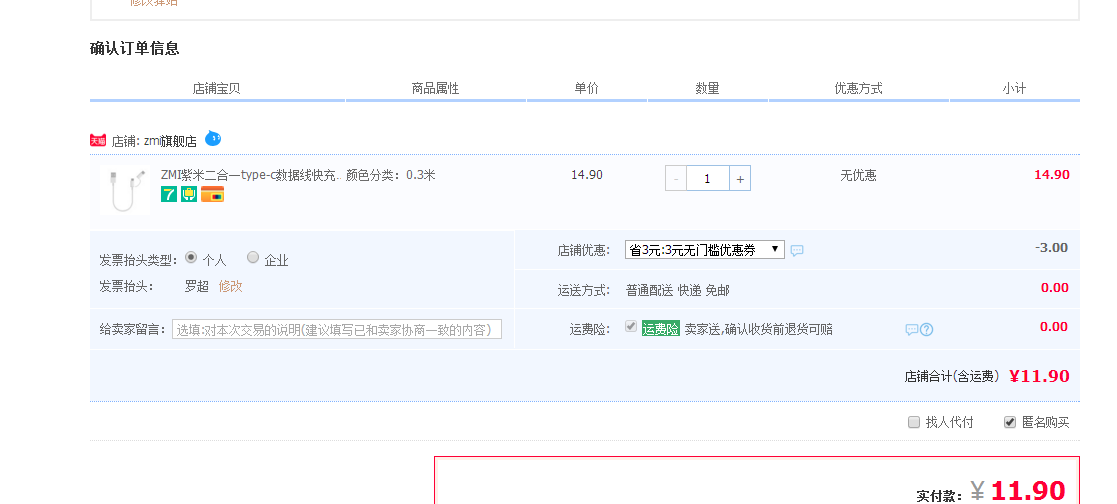1117x504 pixels.
Task: Click the 小计 column header
Action: [x=1014, y=88]
